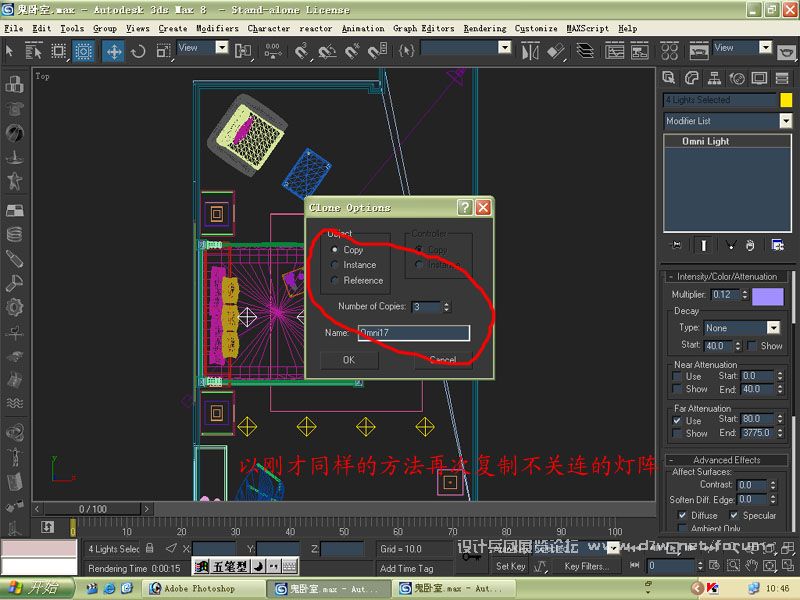Image resolution: width=800 pixels, height=600 pixels.
Task: Select the Select and Uniform Scale tool
Action: point(163,51)
